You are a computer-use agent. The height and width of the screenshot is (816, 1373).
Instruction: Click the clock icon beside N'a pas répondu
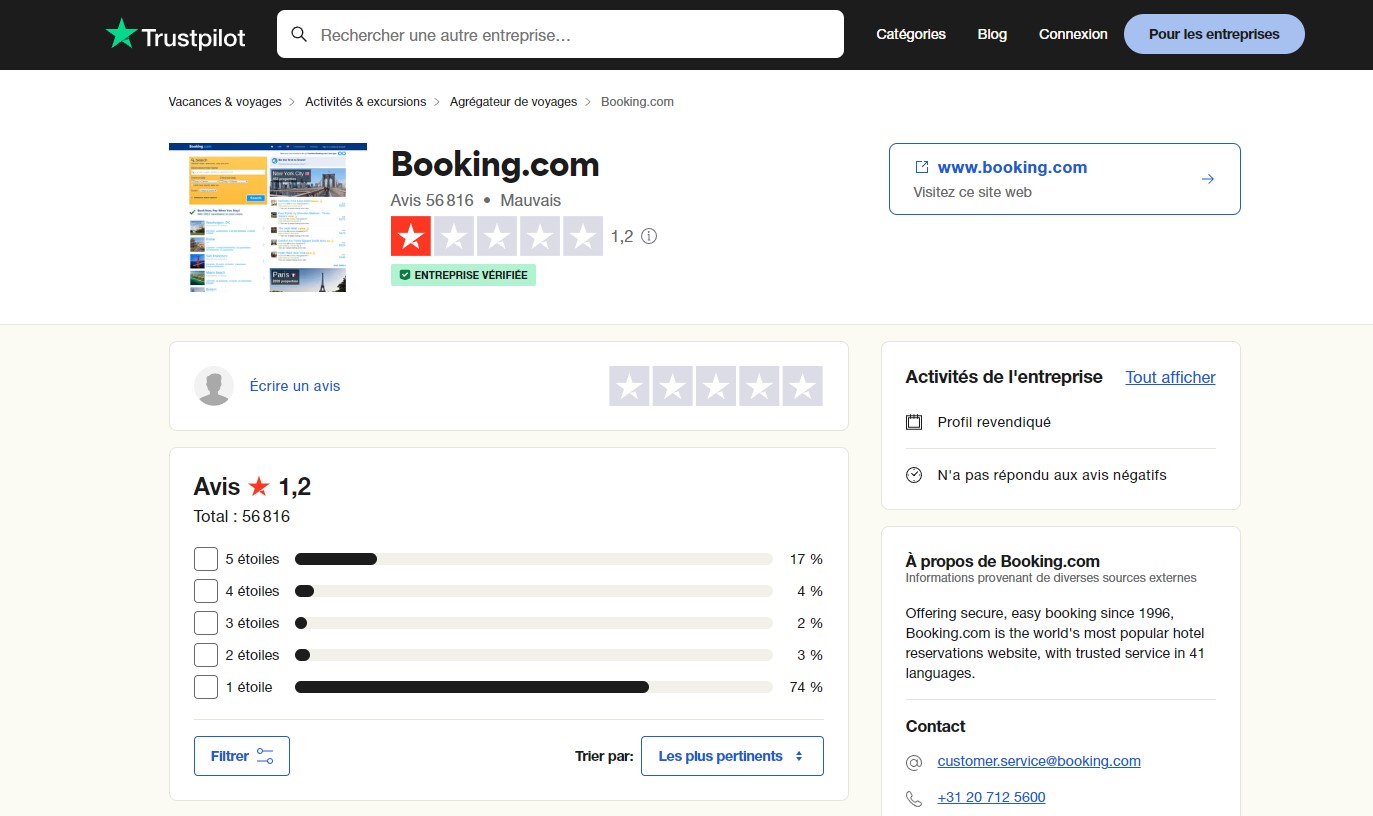pos(914,475)
